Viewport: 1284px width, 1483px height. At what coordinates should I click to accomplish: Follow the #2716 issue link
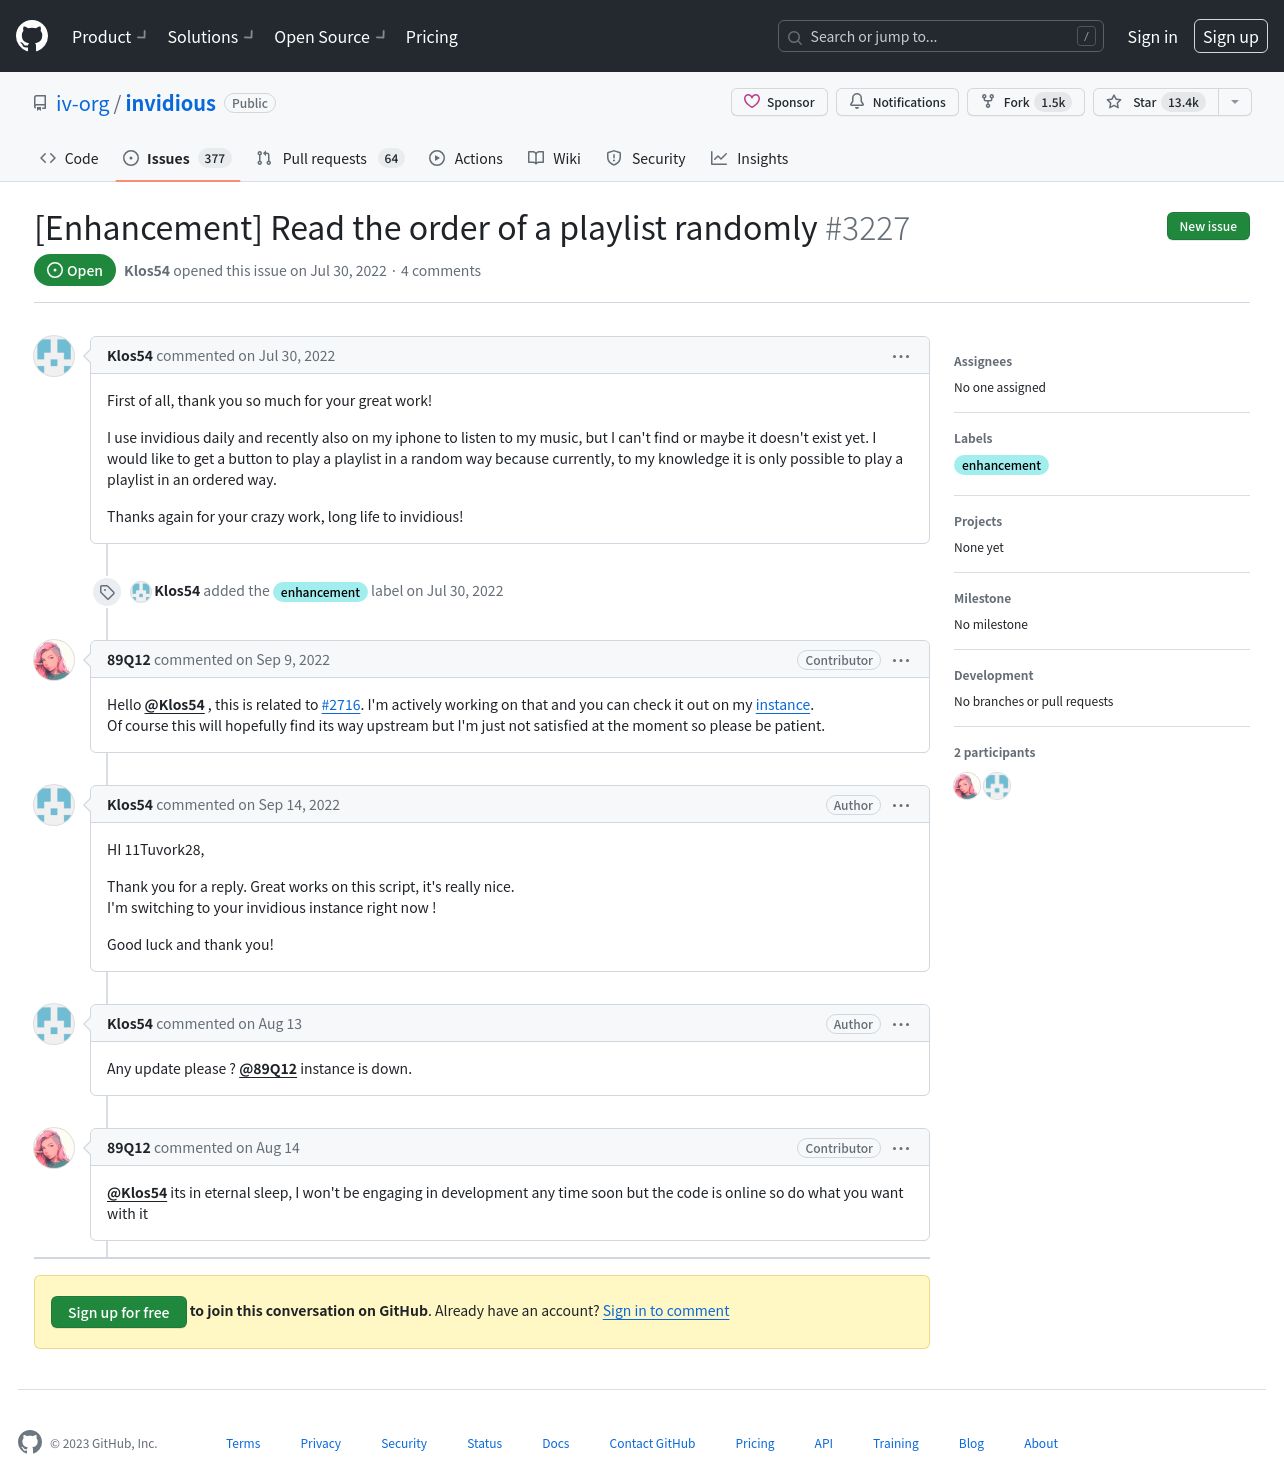click(x=341, y=705)
